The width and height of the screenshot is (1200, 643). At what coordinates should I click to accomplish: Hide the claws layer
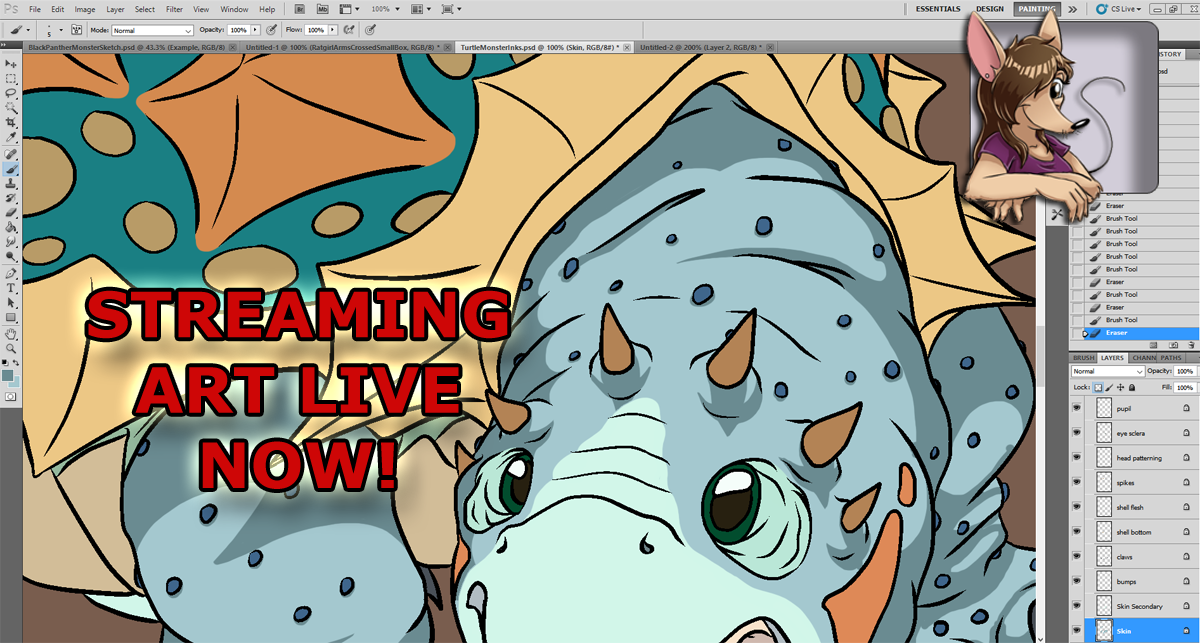tap(1077, 557)
